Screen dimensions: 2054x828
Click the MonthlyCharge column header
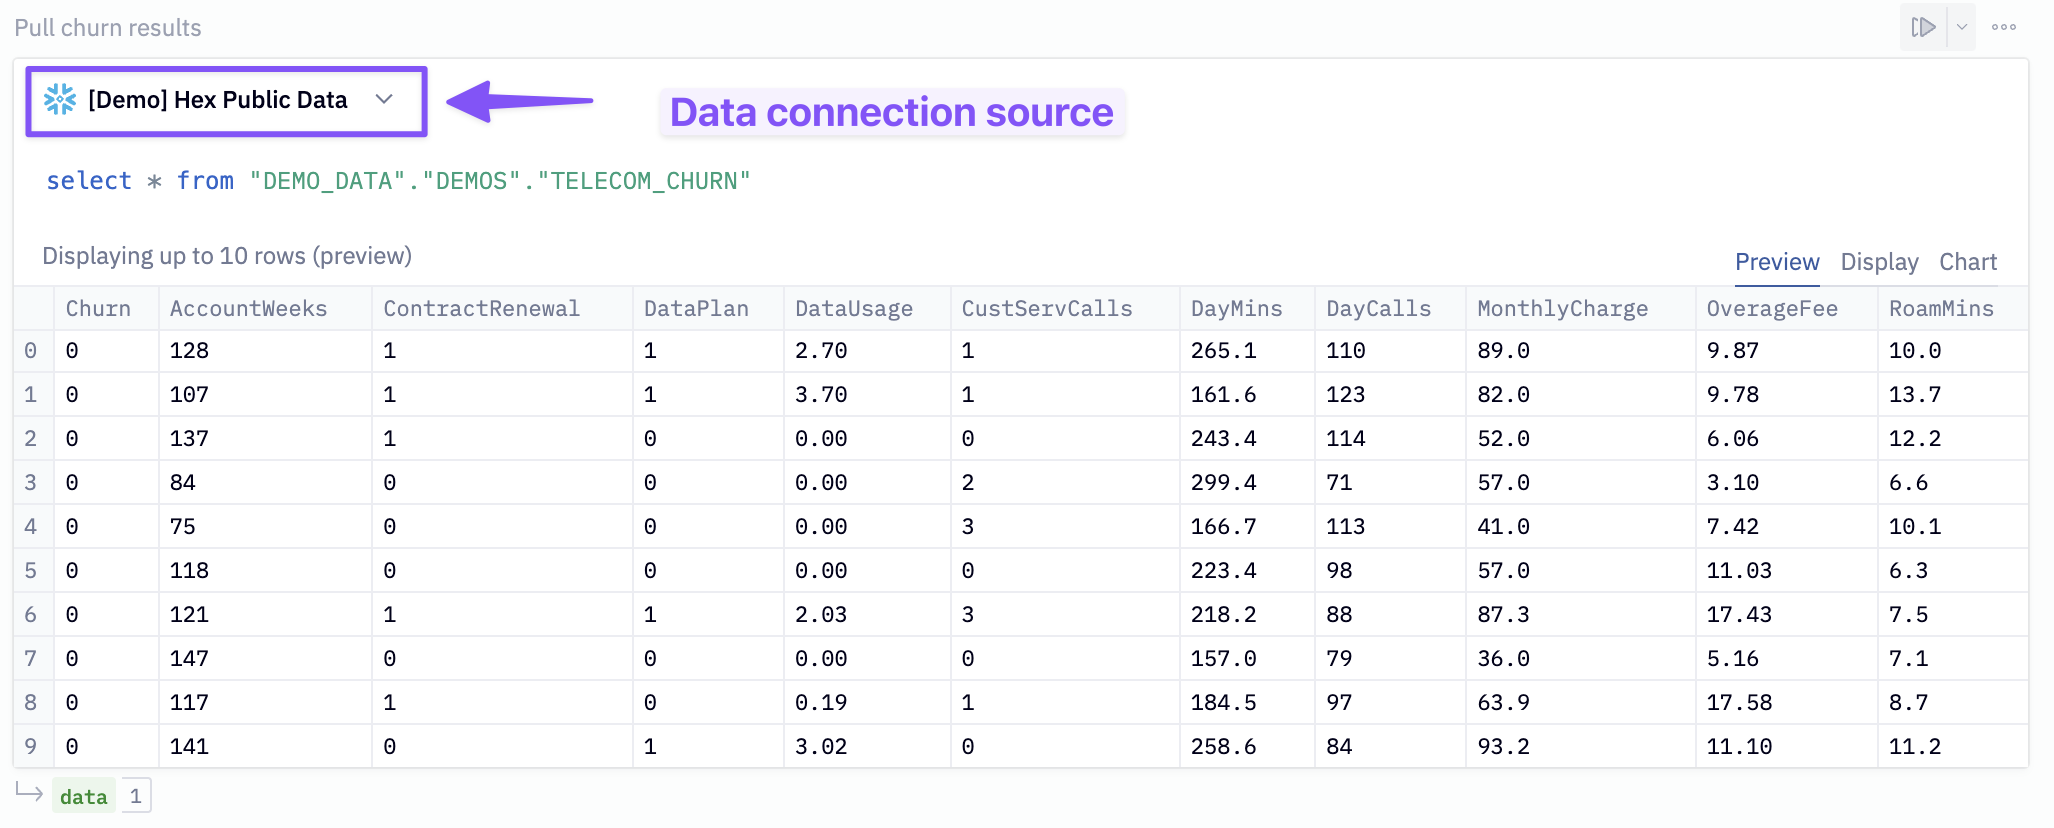tap(1562, 309)
